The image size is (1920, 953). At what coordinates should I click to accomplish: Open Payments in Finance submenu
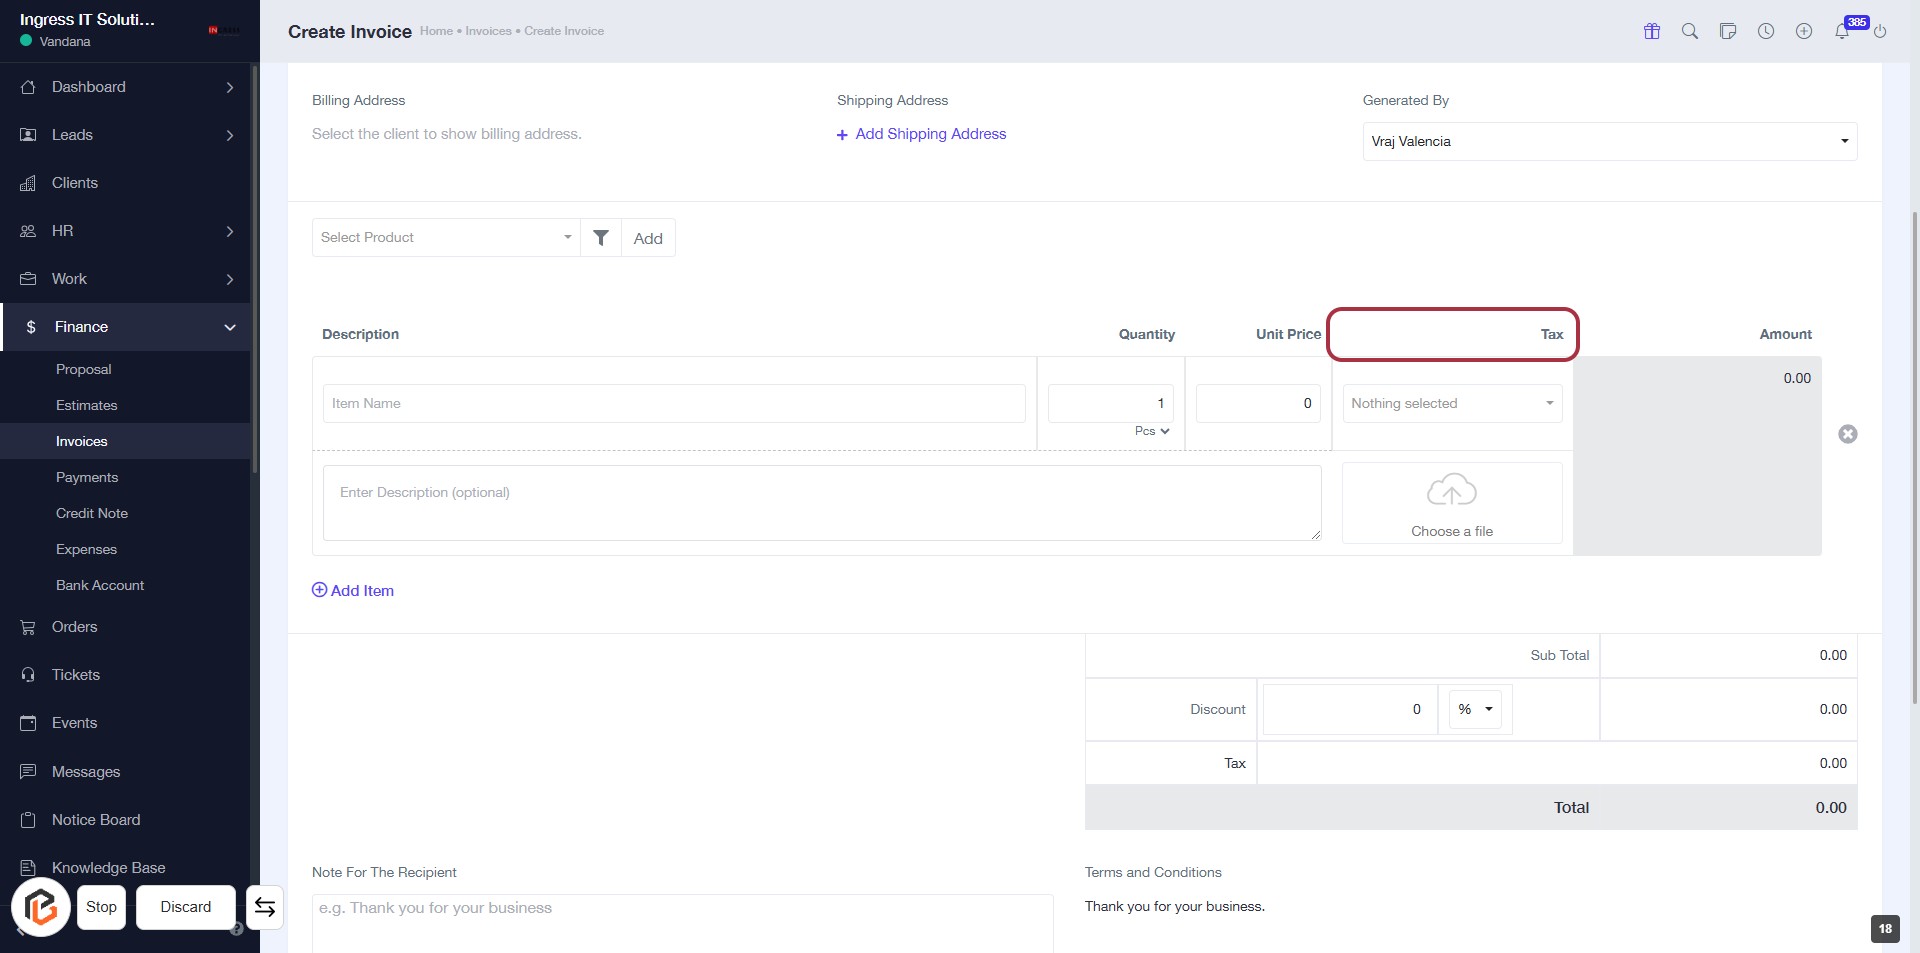87,478
